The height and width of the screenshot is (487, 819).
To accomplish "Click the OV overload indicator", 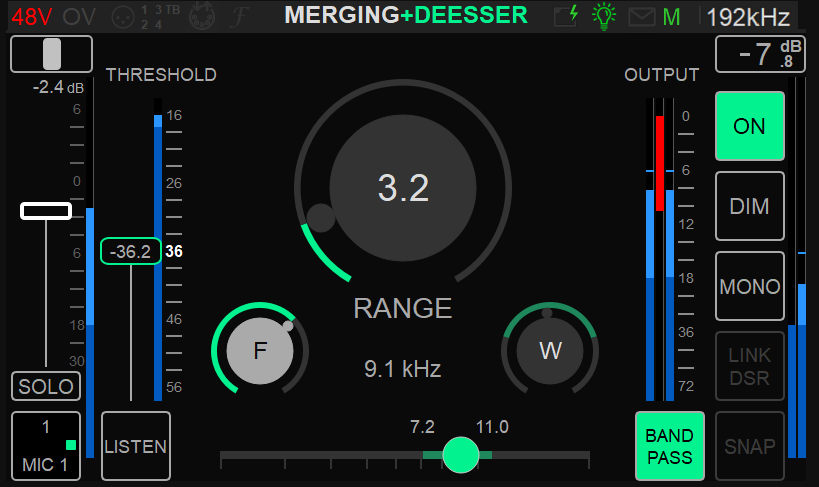I will pyautogui.click(x=80, y=16).
